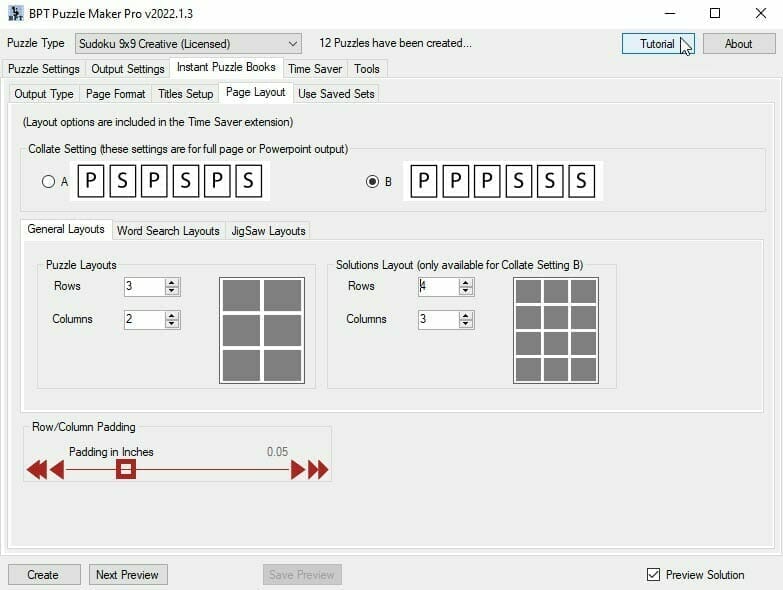Click the Save Preview button
This screenshot has width=783, height=590.
[x=302, y=575]
